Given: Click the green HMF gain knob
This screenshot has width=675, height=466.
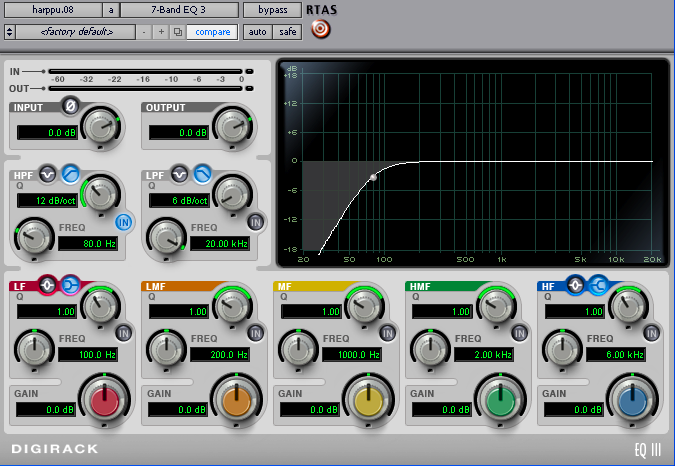Looking at the screenshot, I should coord(500,400).
